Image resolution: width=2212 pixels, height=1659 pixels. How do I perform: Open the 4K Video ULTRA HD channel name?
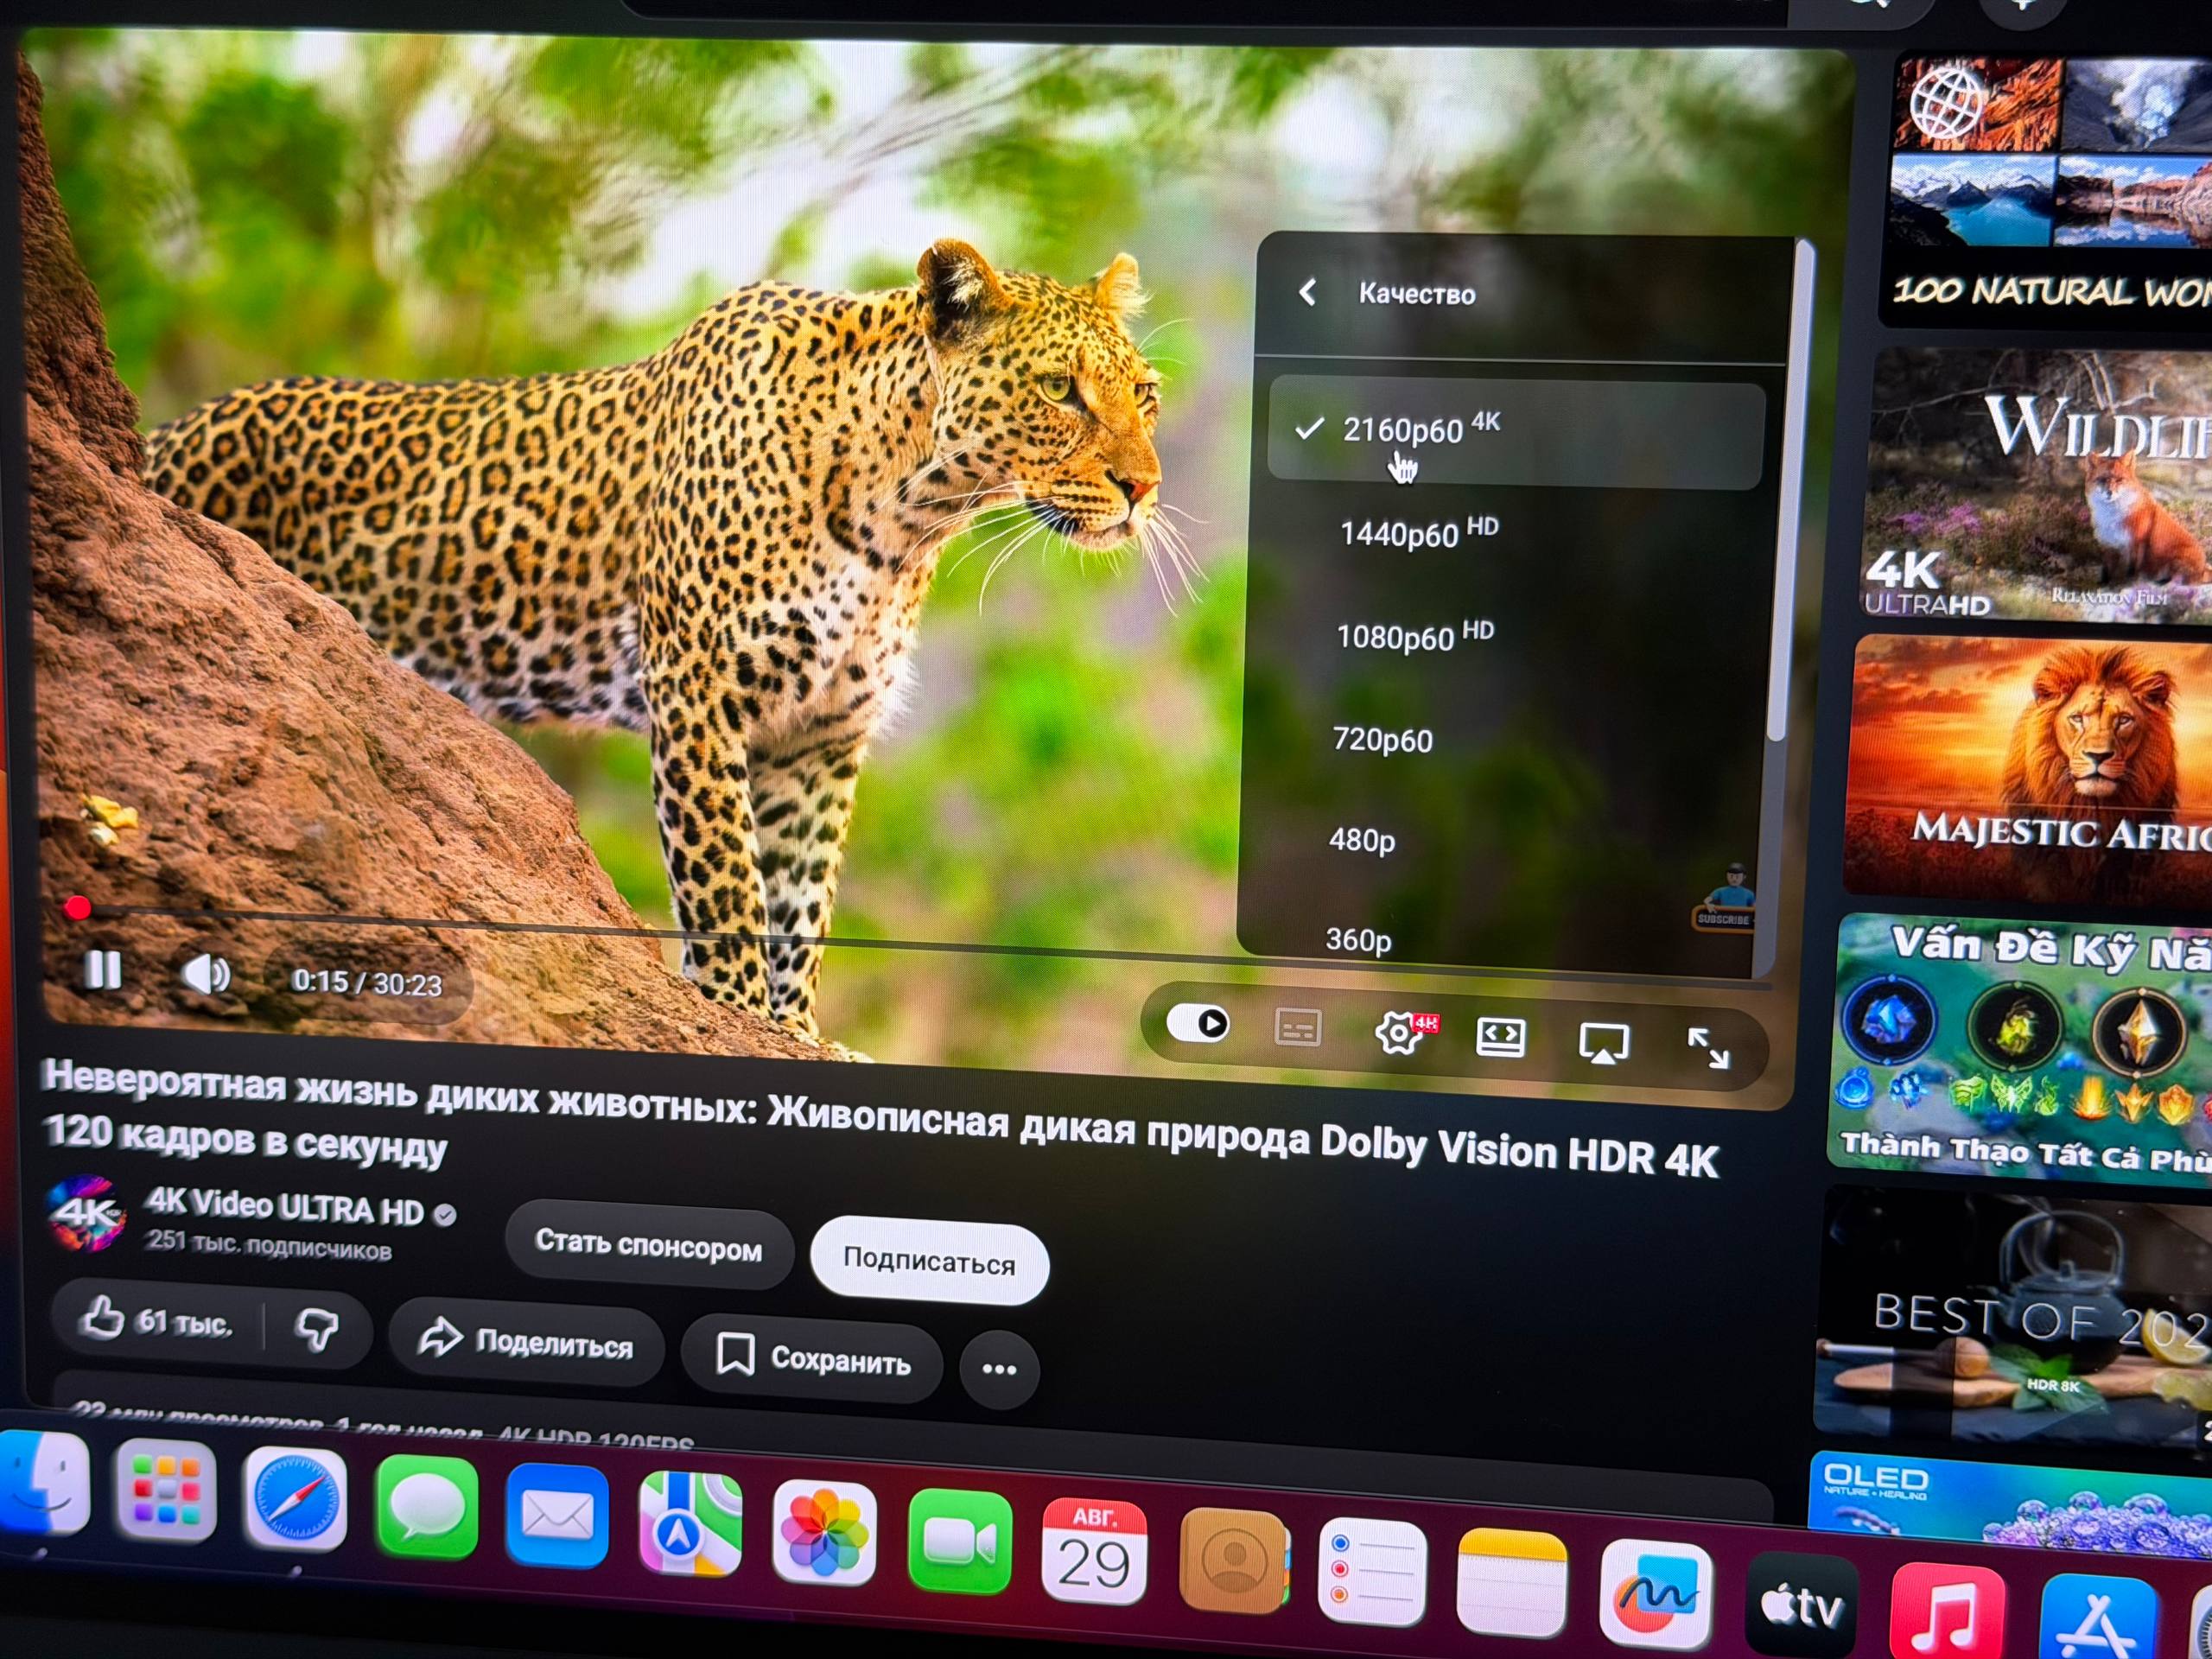pyautogui.click(x=285, y=1209)
